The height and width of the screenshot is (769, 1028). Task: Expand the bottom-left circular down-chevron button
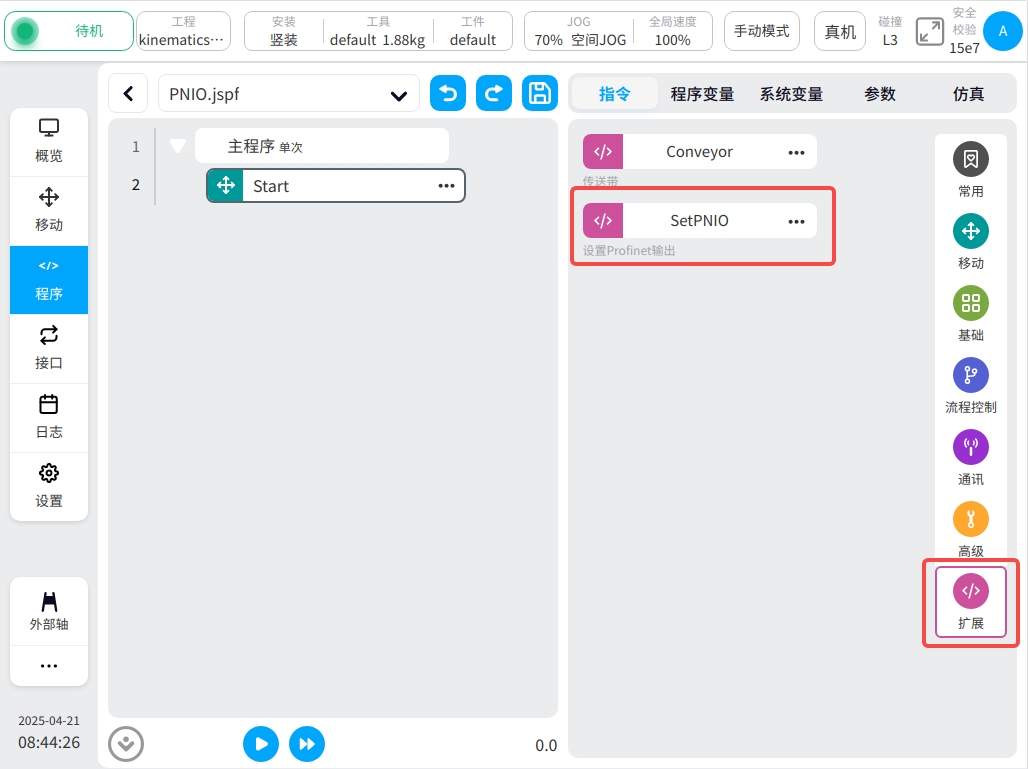tap(126, 744)
